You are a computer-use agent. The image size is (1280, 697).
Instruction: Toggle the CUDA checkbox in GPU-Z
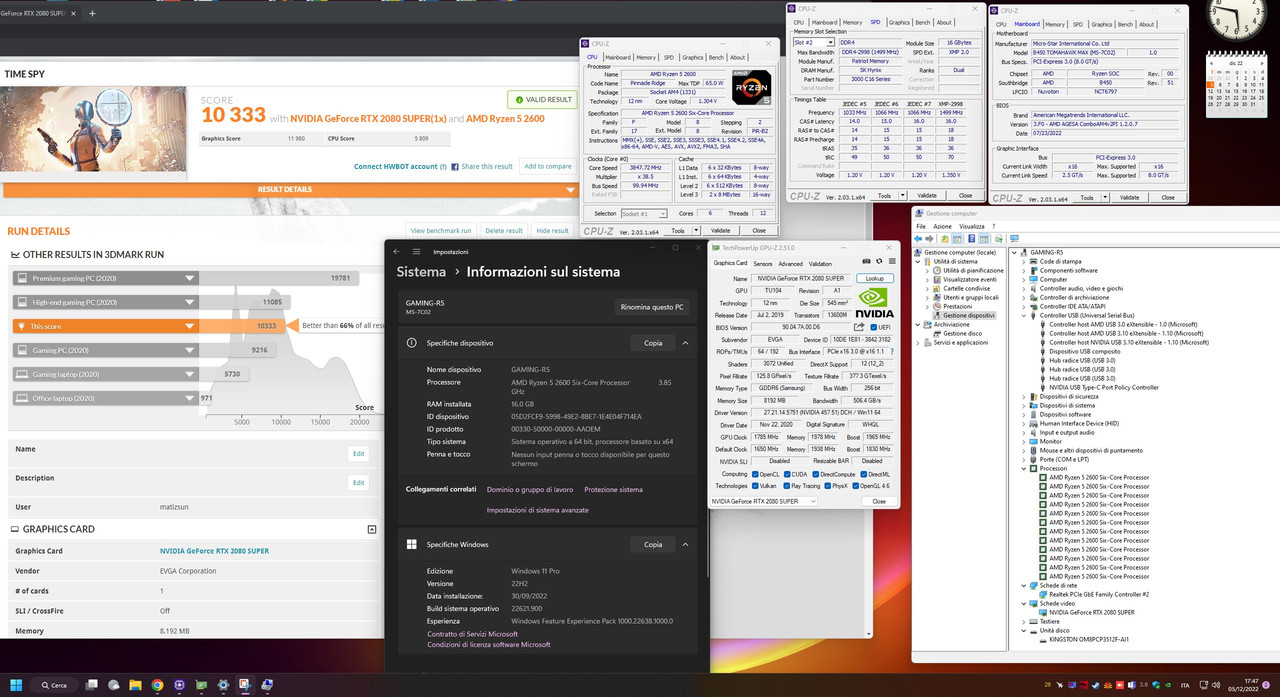click(789, 474)
